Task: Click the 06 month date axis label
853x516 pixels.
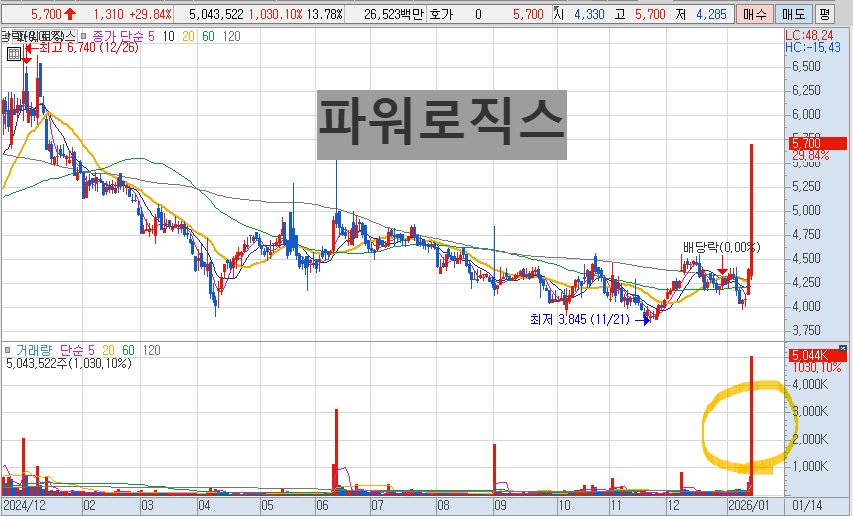Action: click(323, 506)
